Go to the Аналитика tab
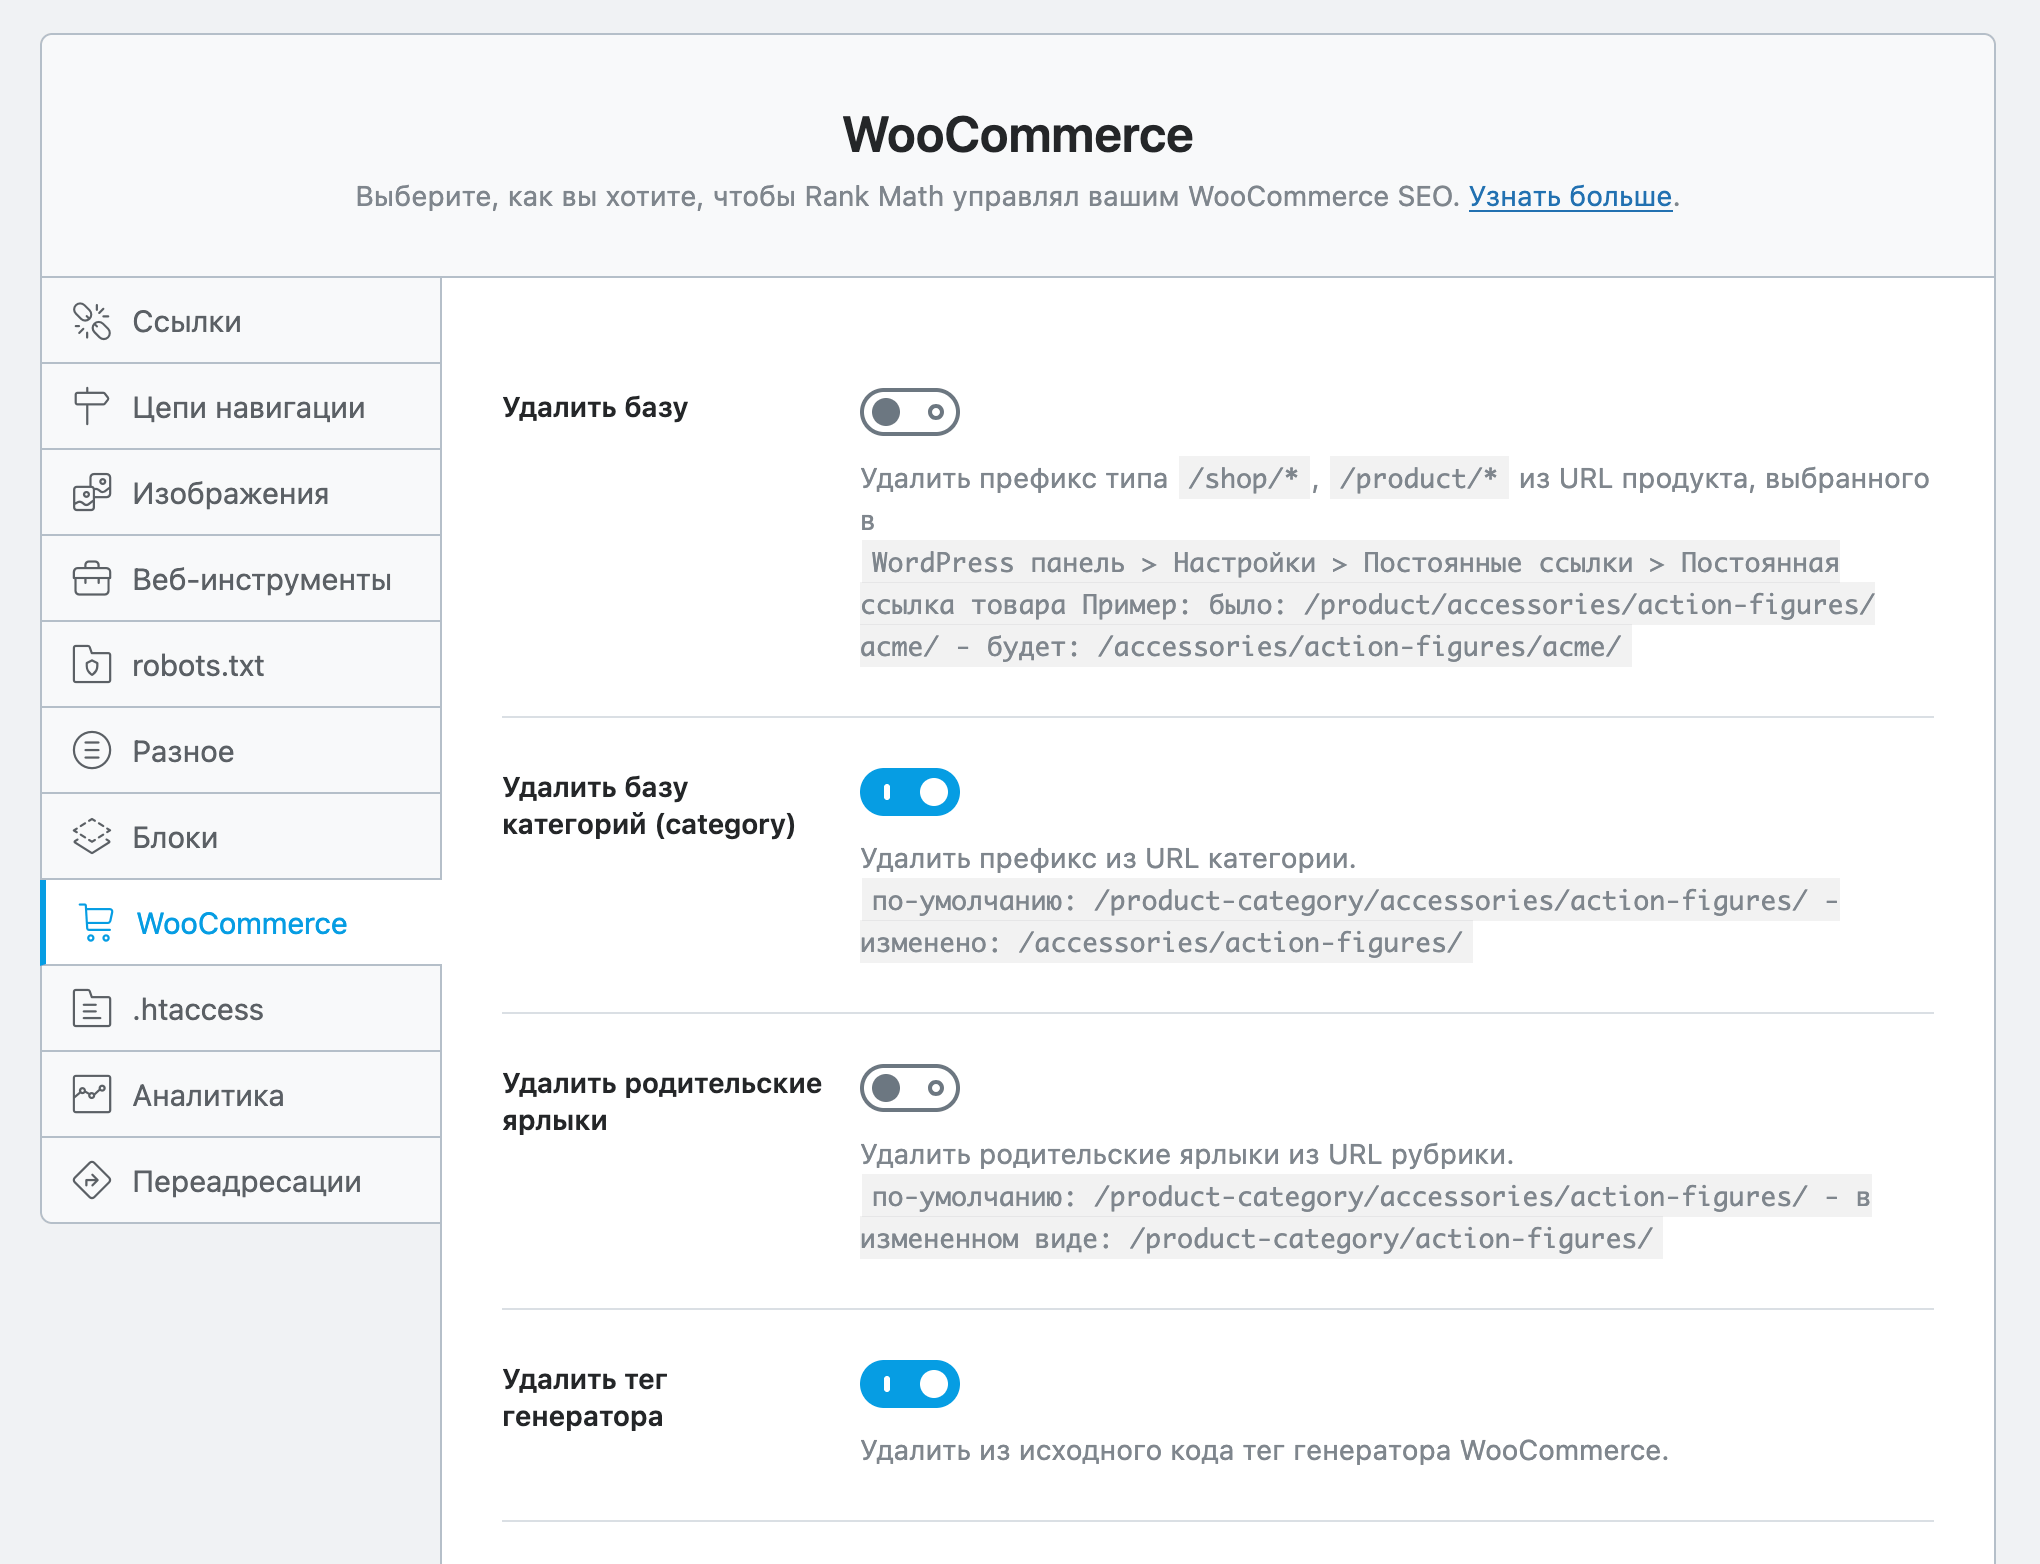Screen dimensions: 2040x1564 coord(241,1095)
